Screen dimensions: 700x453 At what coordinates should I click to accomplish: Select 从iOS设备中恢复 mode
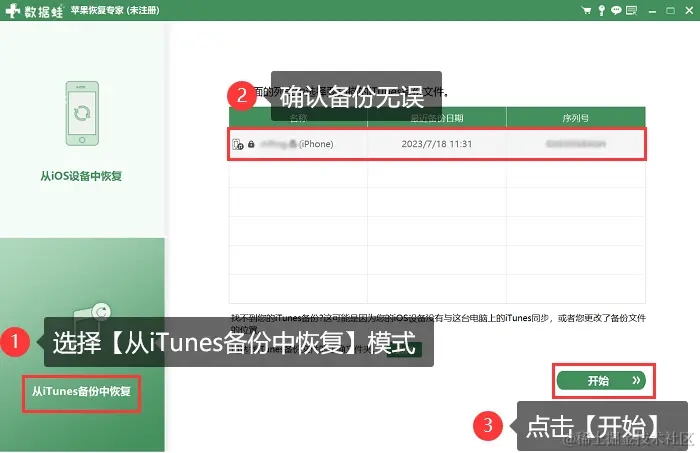[x=81, y=176]
